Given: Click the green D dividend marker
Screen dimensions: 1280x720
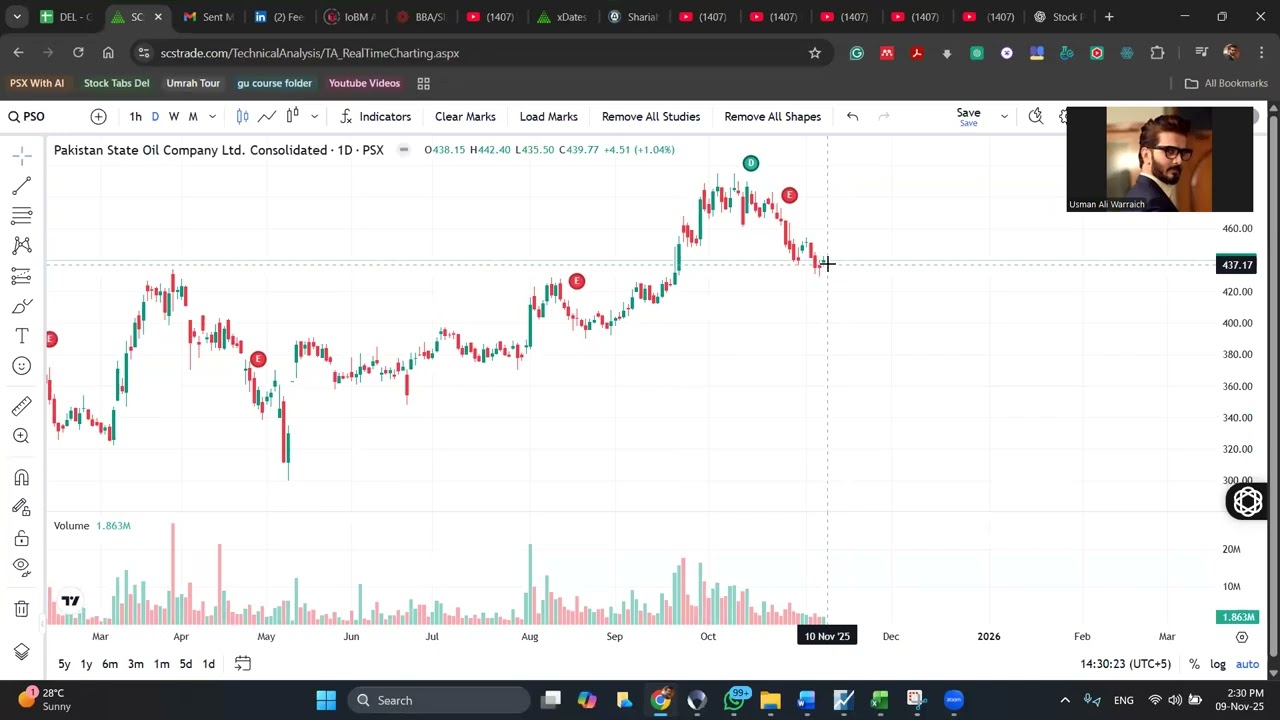Looking at the screenshot, I should 751,163.
